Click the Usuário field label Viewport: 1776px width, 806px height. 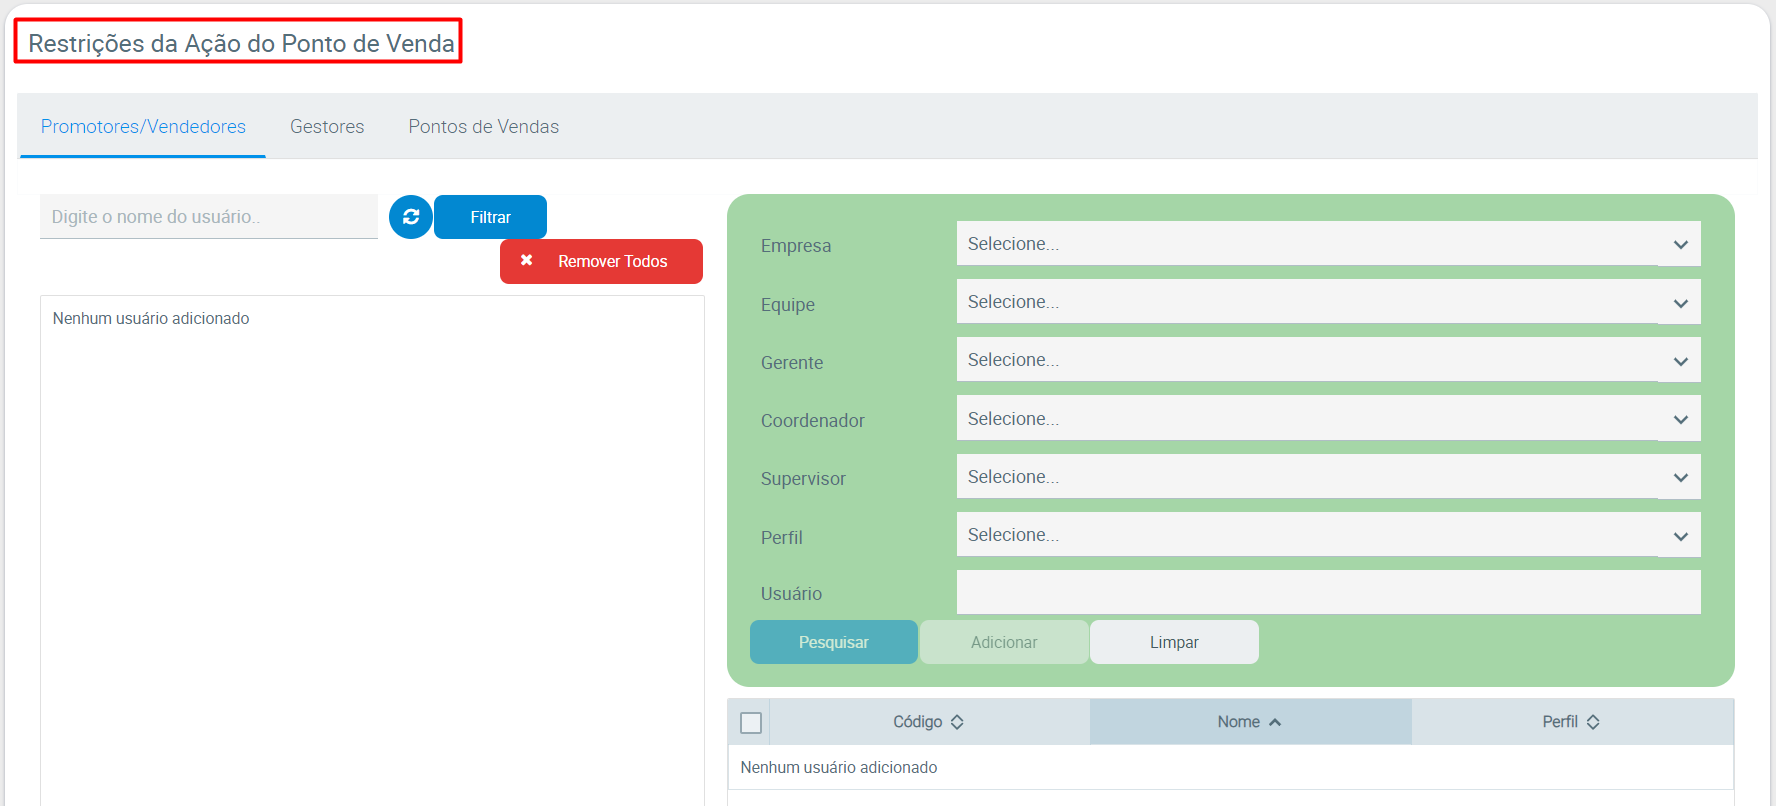pyautogui.click(x=791, y=594)
